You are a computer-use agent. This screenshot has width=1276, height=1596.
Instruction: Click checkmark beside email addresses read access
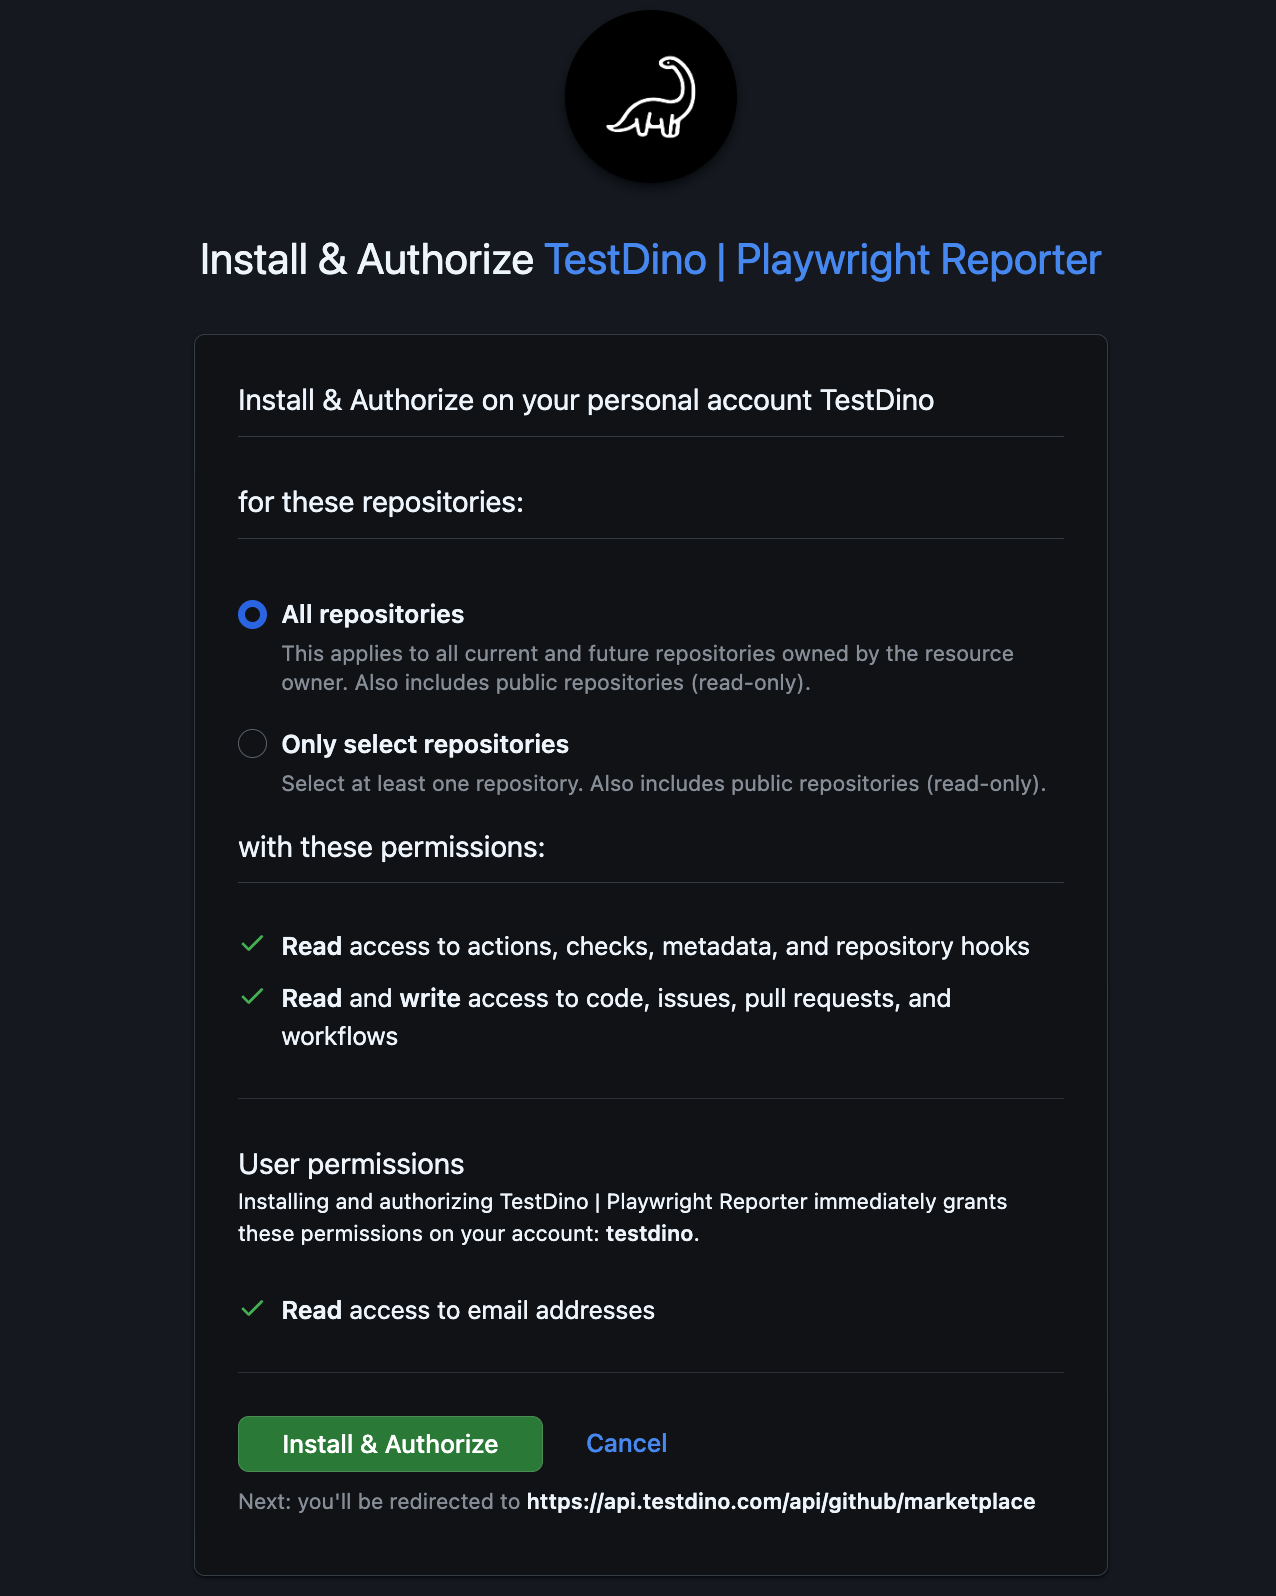click(253, 1309)
